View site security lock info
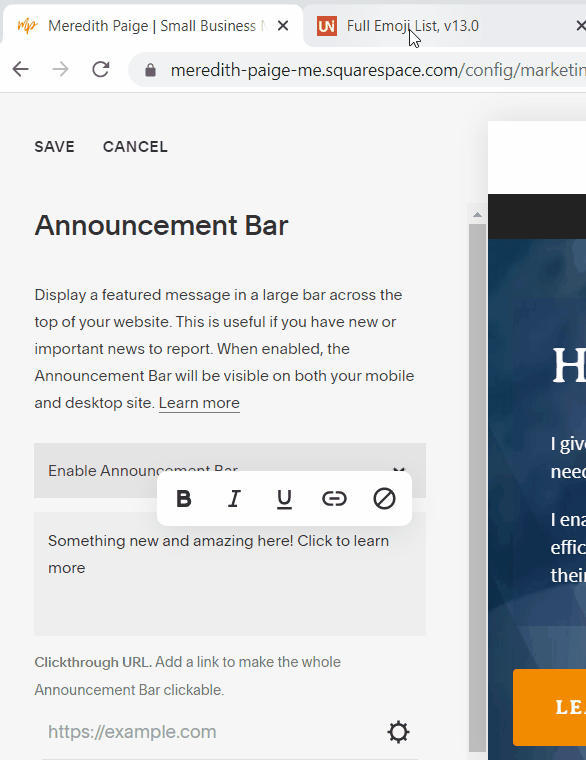This screenshot has height=760, width=586. click(x=150, y=70)
